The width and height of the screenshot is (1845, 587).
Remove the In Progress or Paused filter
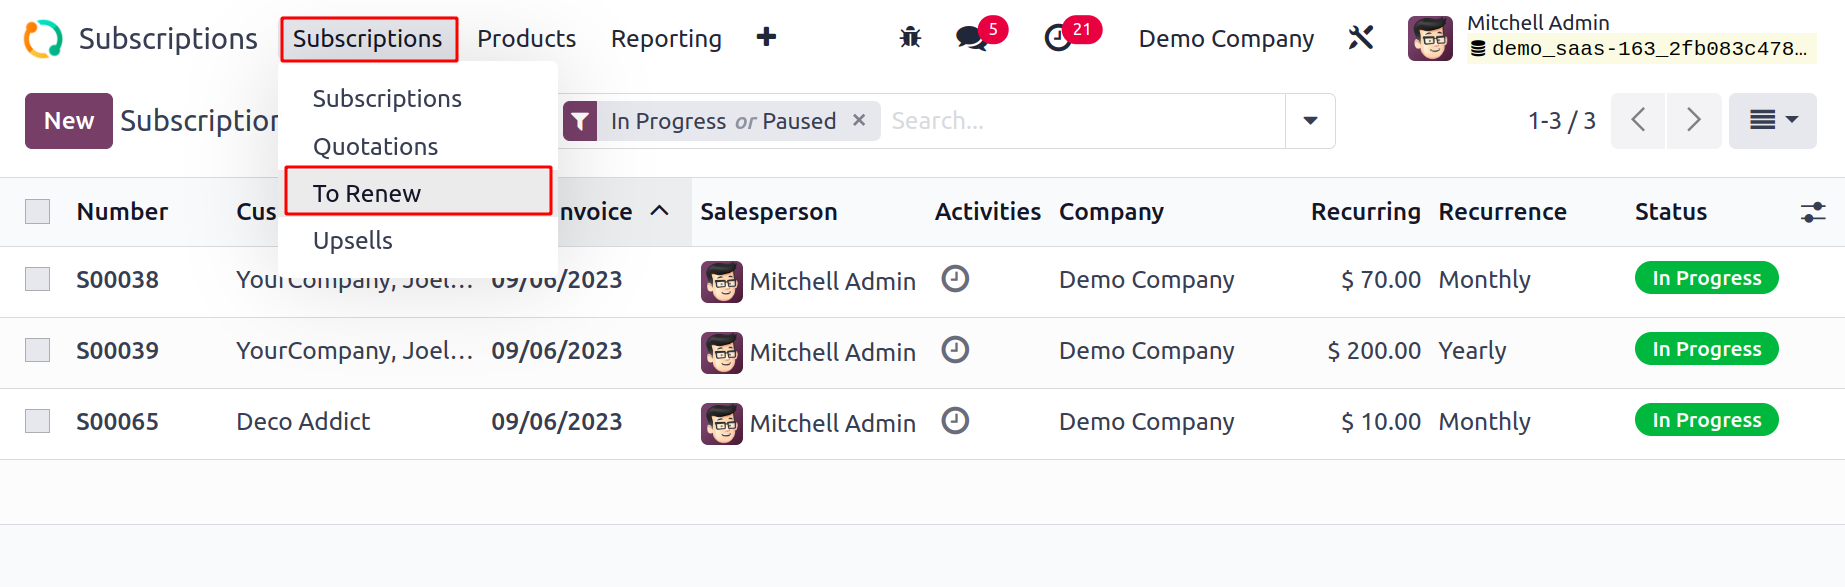coord(859,120)
